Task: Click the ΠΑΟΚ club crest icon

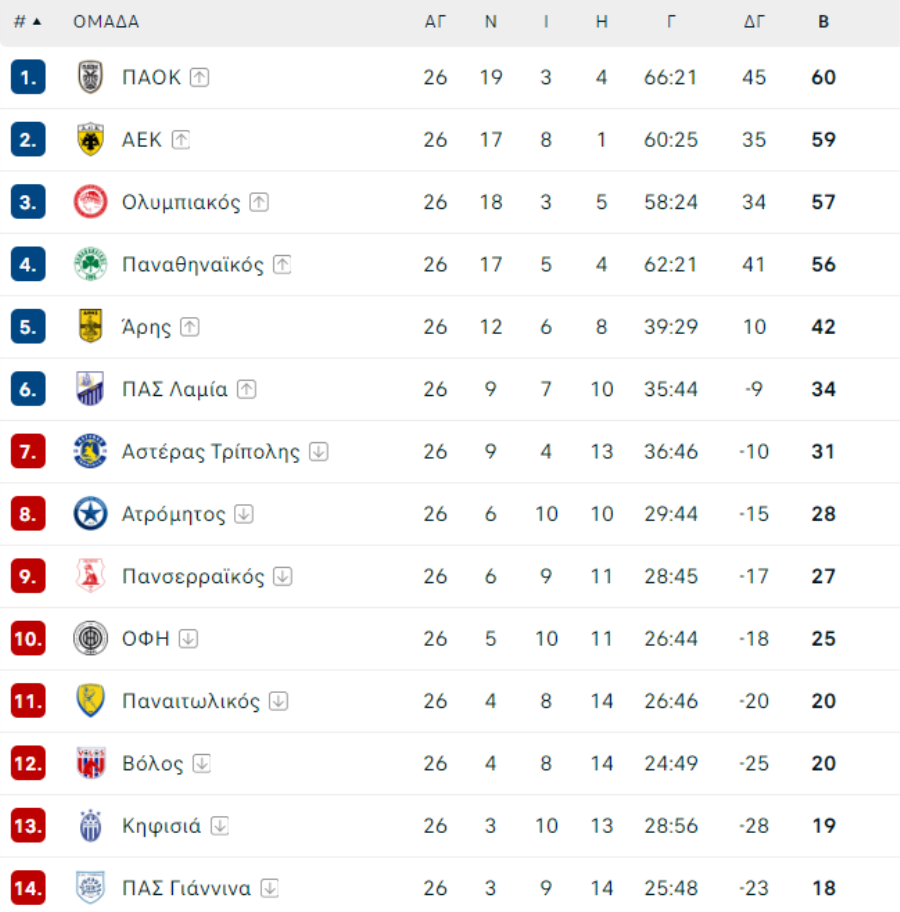Action: click(x=90, y=77)
